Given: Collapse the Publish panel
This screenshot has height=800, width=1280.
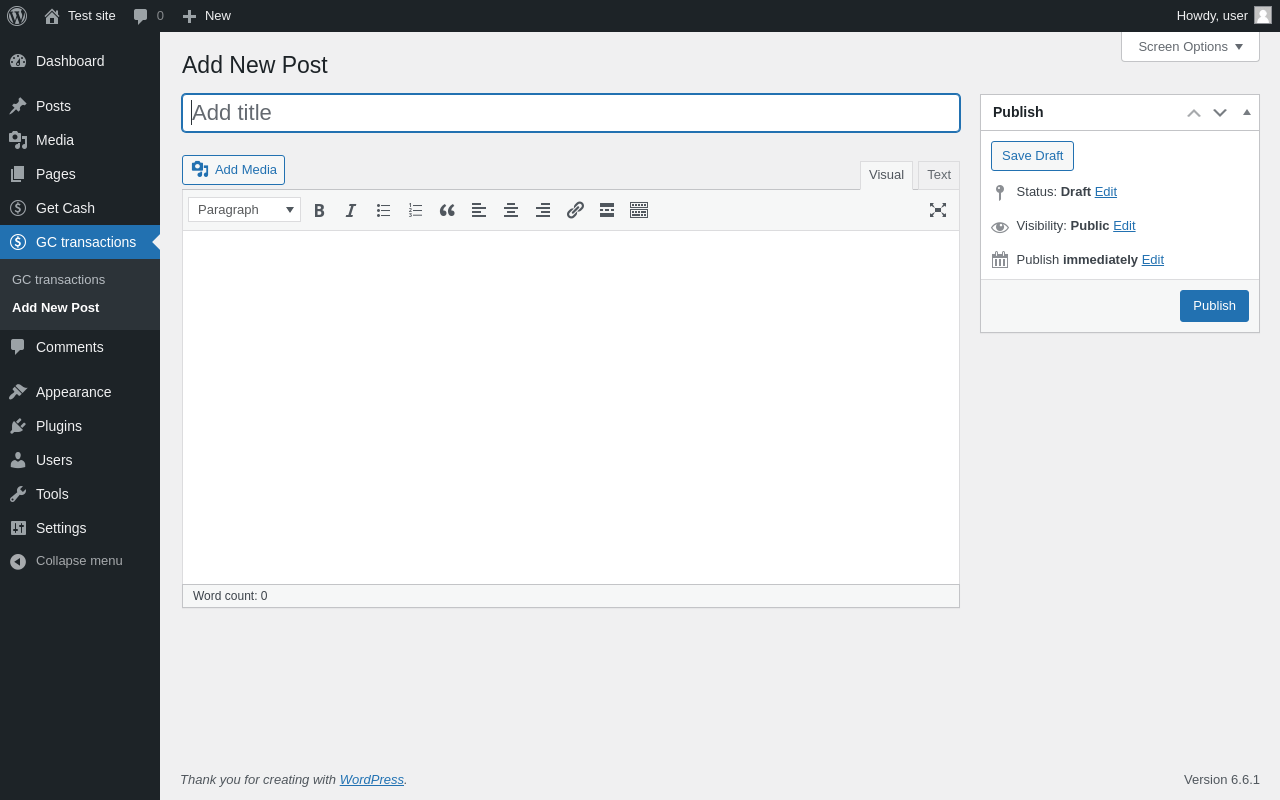Looking at the screenshot, I should point(1247,113).
